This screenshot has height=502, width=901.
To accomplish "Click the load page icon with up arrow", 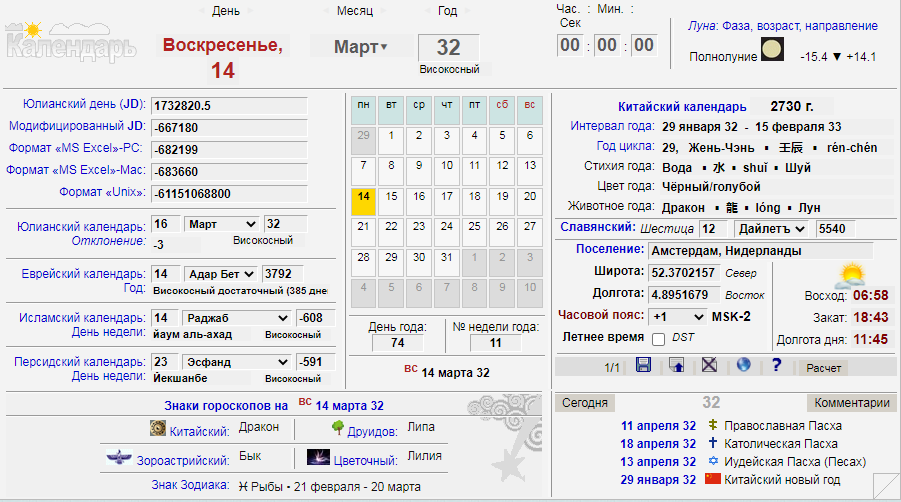I will tap(676, 365).
